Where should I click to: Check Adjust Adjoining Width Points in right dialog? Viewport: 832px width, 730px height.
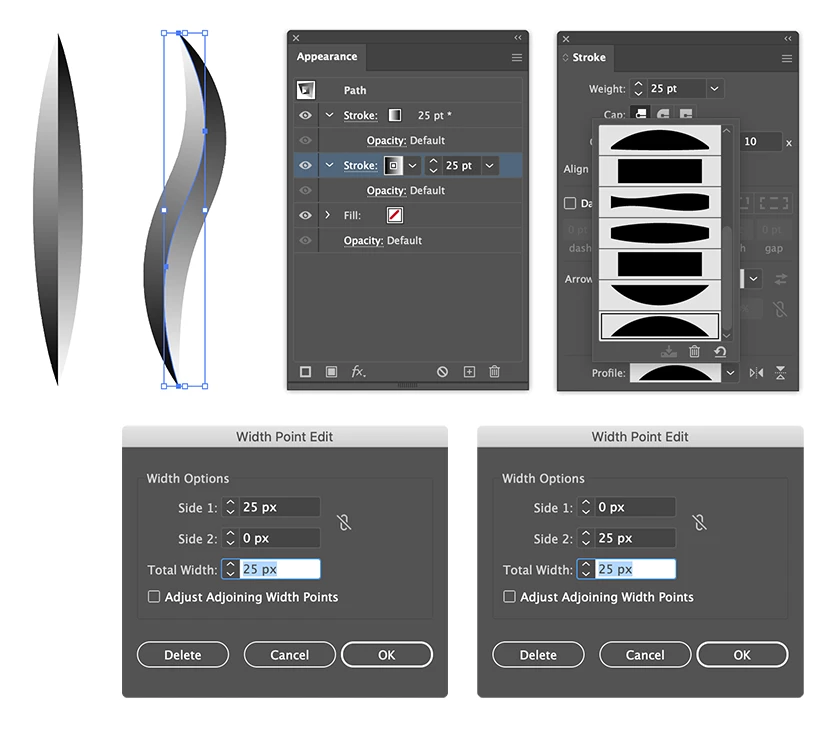coord(509,597)
